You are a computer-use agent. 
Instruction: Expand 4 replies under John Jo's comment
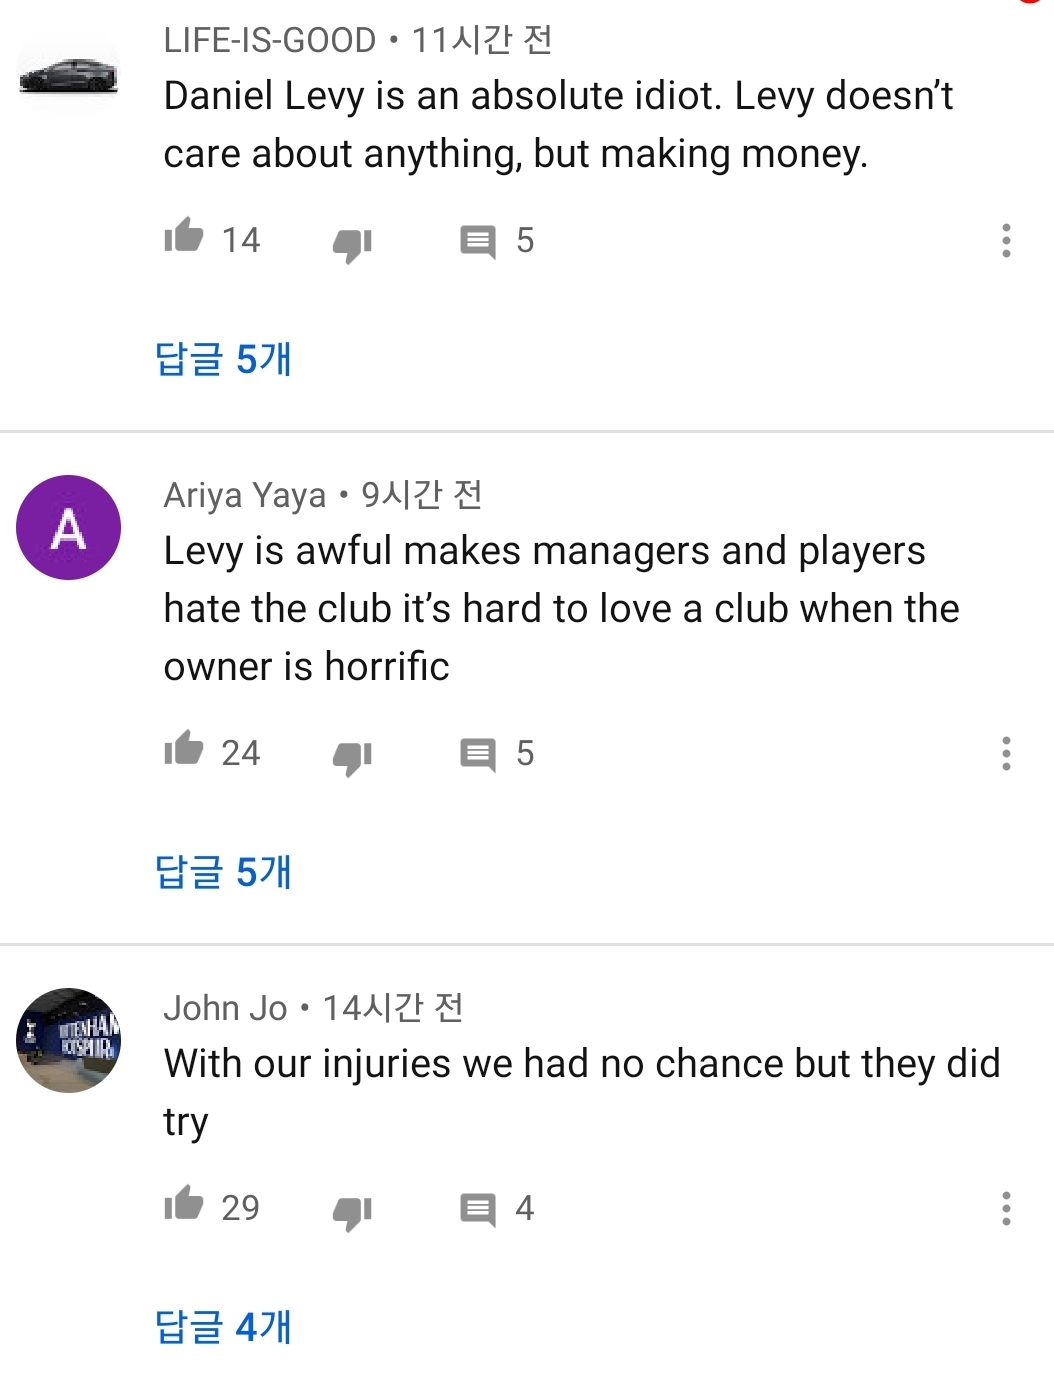click(223, 1327)
